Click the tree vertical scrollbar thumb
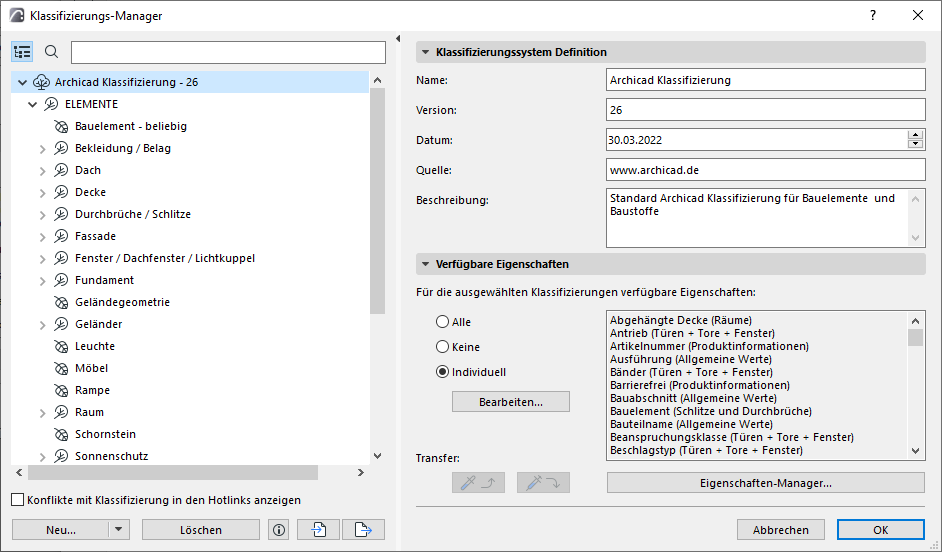Image resolution: width=942 pixels, height=552 pixels. [x=377, y=201]
